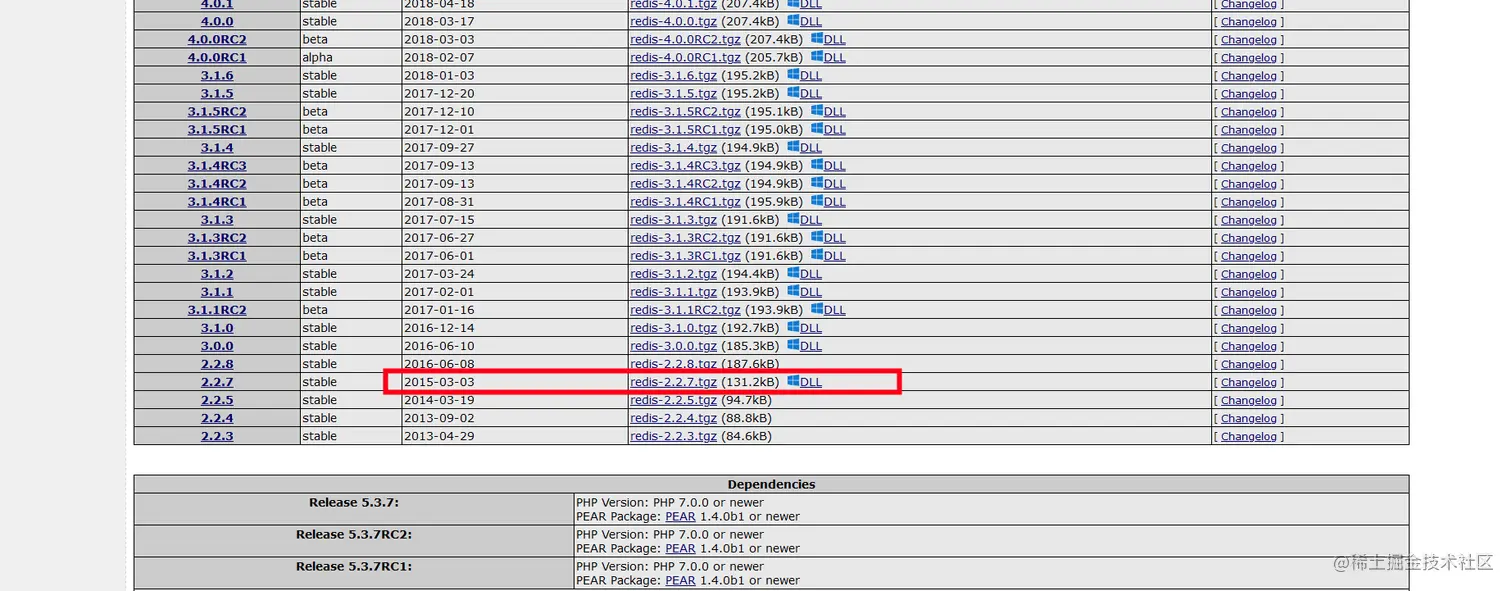Open the 2.2.5 version link

pyautogui.click(x=217, y=400)
